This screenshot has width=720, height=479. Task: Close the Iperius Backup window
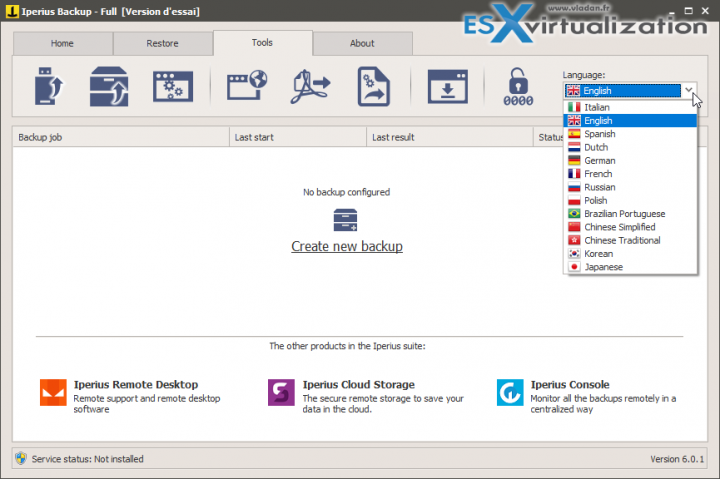[705, 11]
